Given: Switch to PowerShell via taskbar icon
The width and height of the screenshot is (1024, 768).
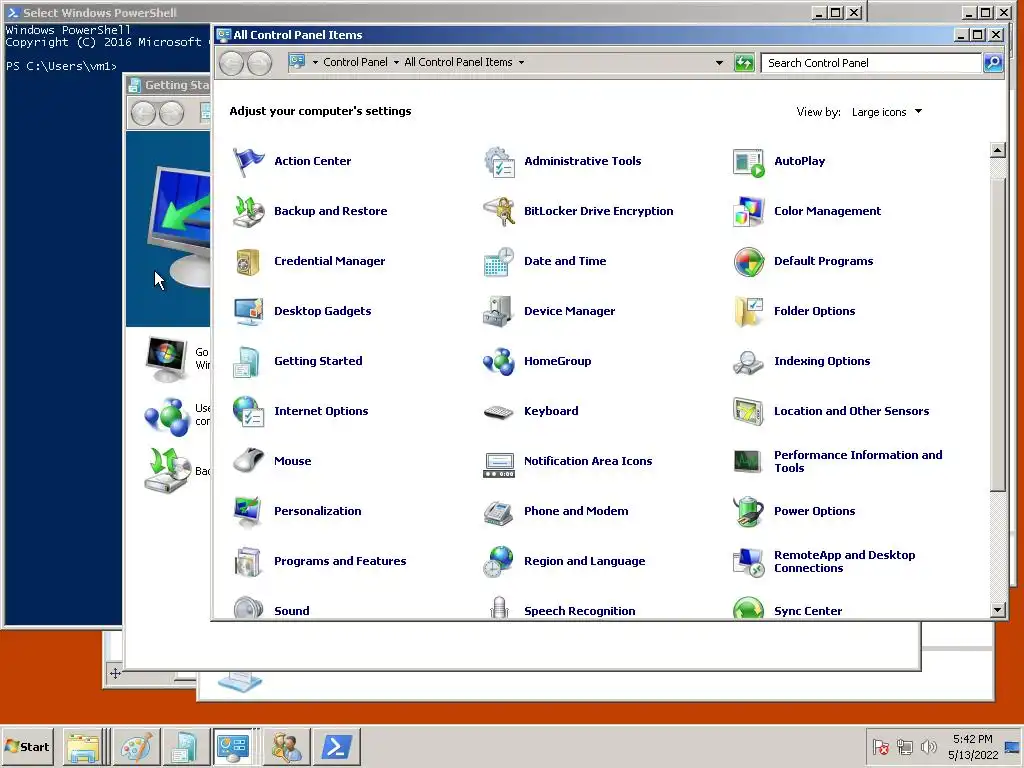Looking at the screenshot, I should pos(336,746).
